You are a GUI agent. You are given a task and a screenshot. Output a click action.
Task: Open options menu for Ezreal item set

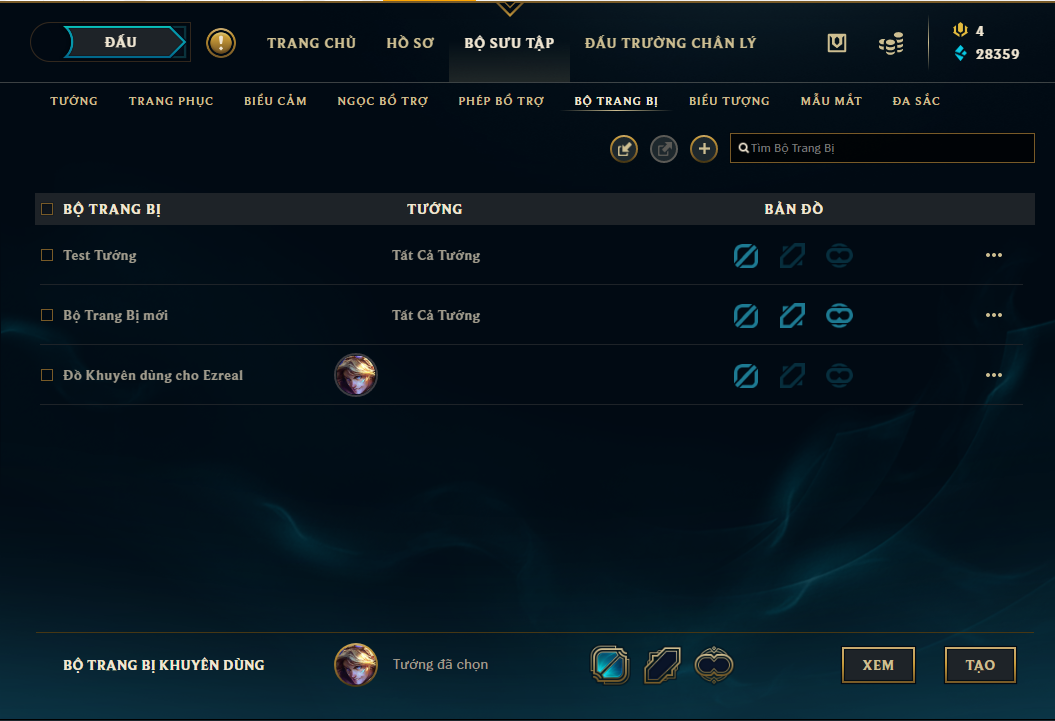[x=994, y=375]
